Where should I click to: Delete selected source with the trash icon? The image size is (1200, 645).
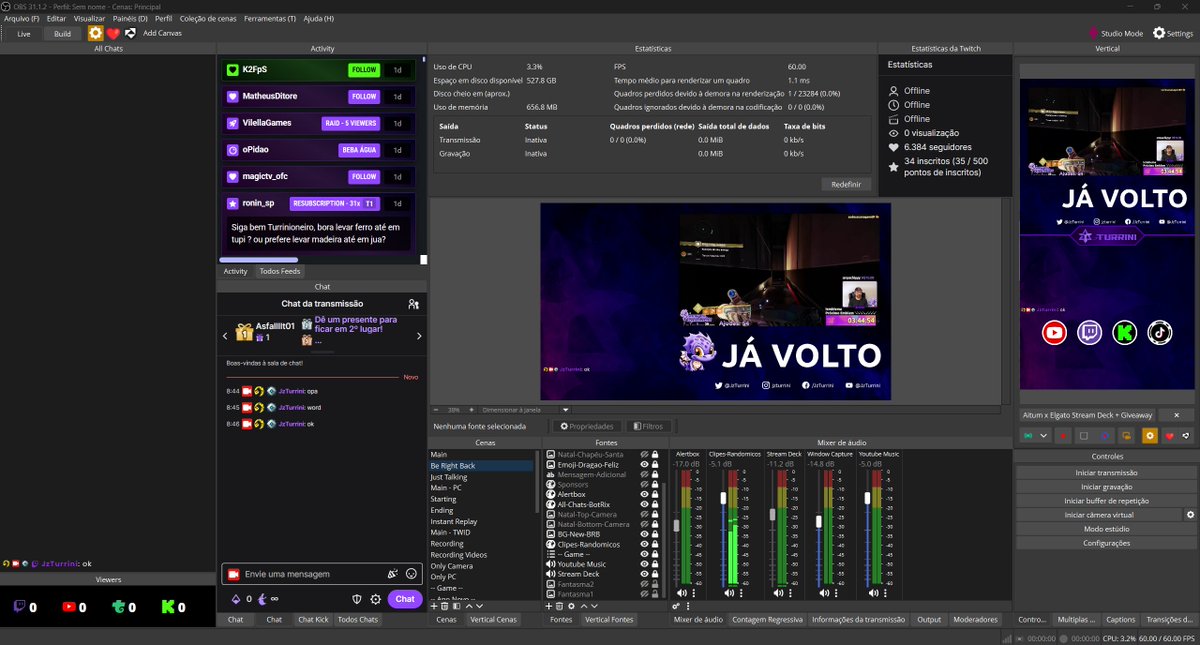click(560, 605)
